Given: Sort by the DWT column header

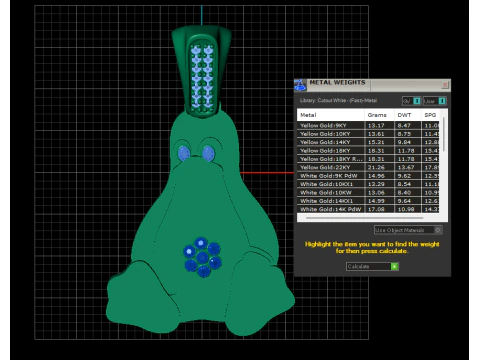Looking at the screenshot, I should tap(408, 115).
